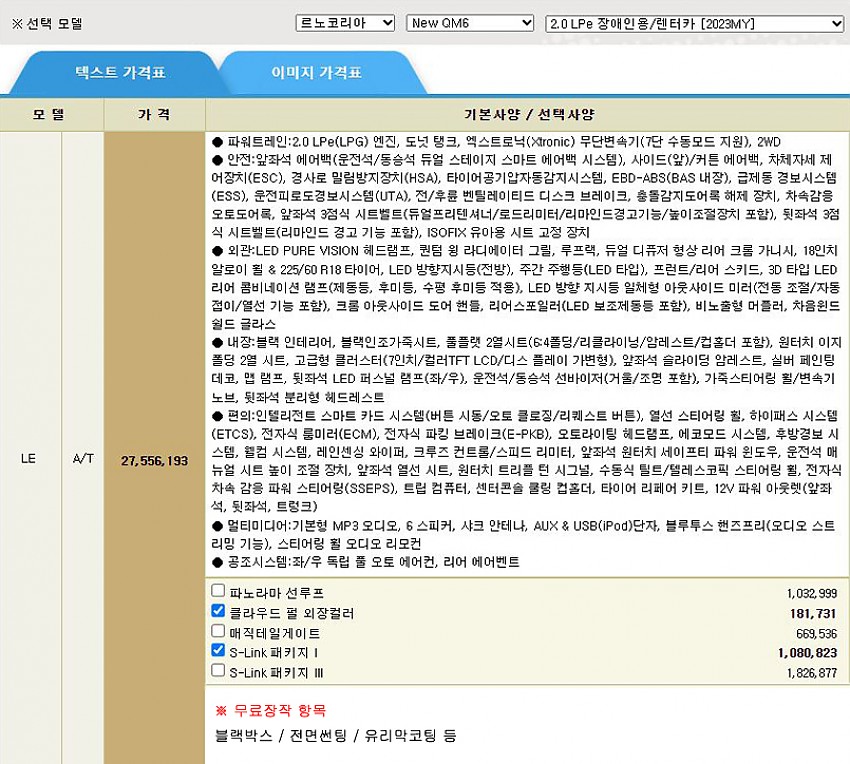
Task: Uncheck the 클라우드 펄 외장컬러 checkbox
Action: pos(218,611)
